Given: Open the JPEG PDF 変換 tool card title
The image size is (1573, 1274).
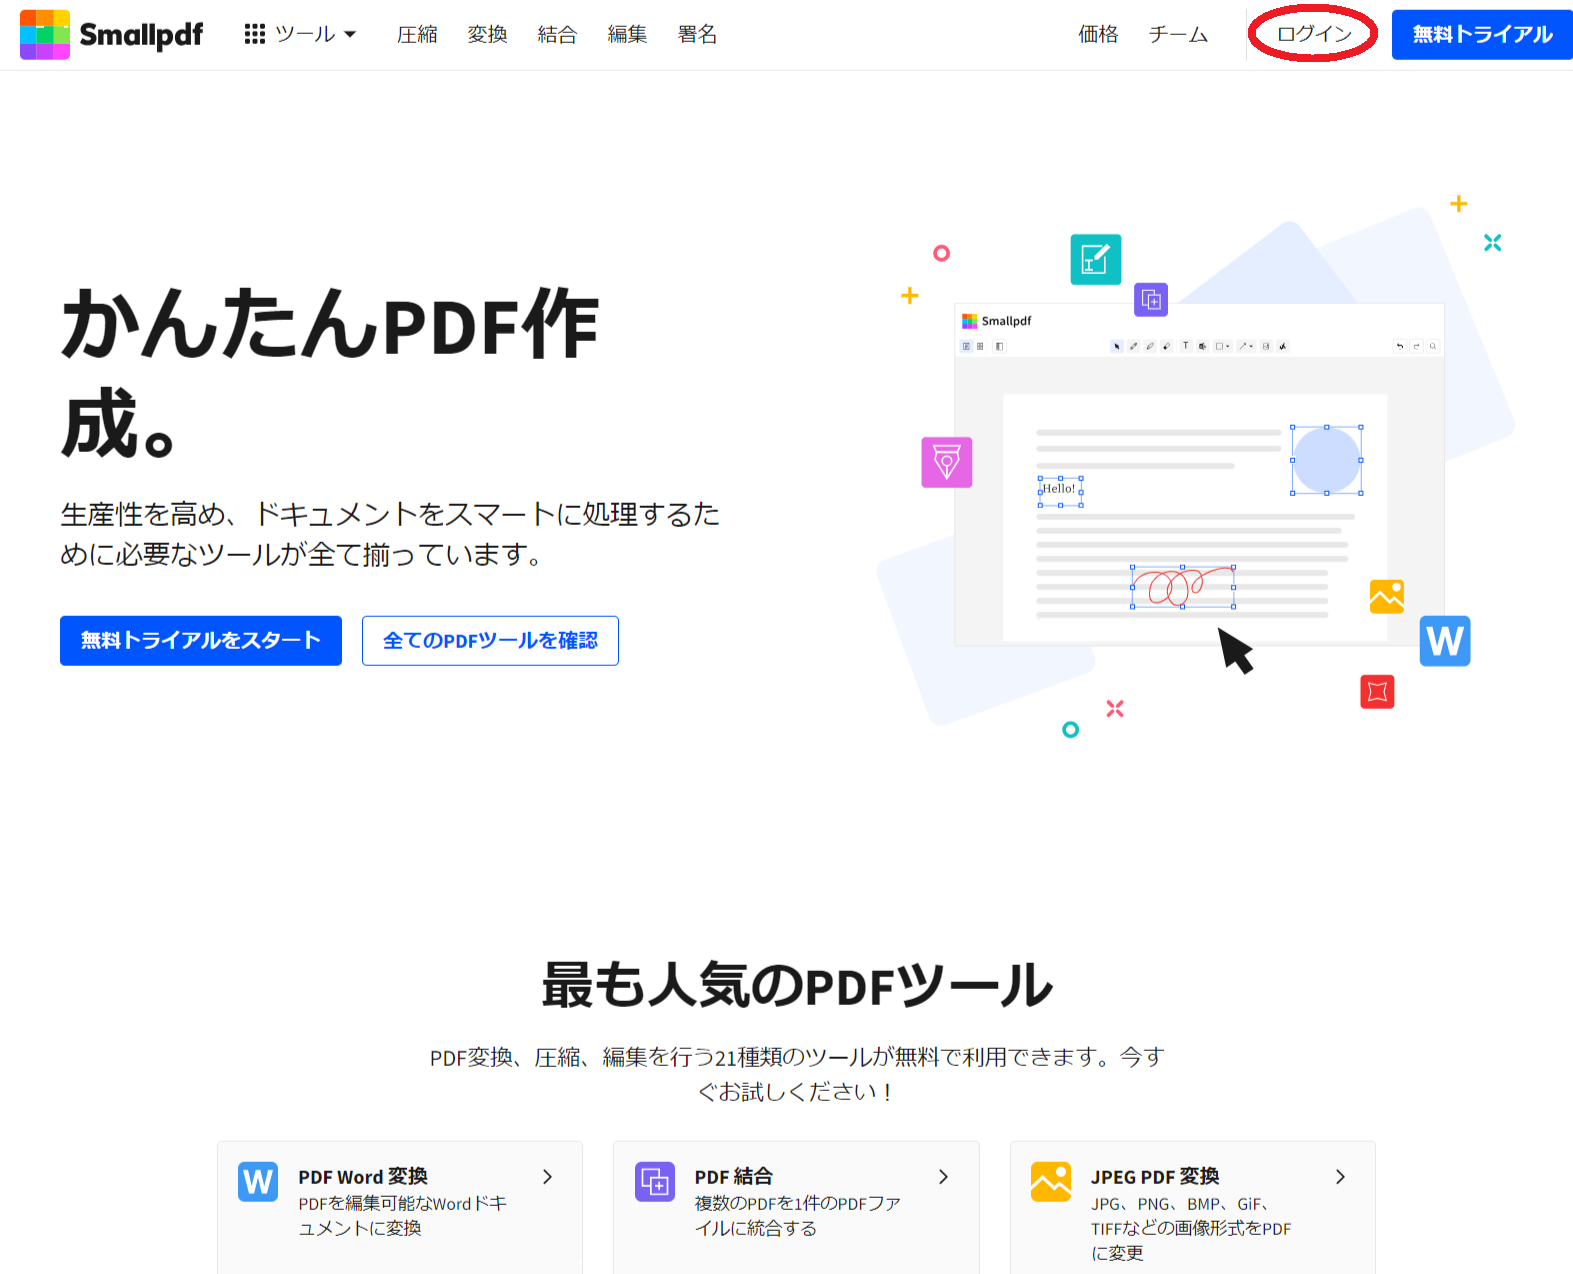Looking at the screenshot, I should pos(1155,1177).
